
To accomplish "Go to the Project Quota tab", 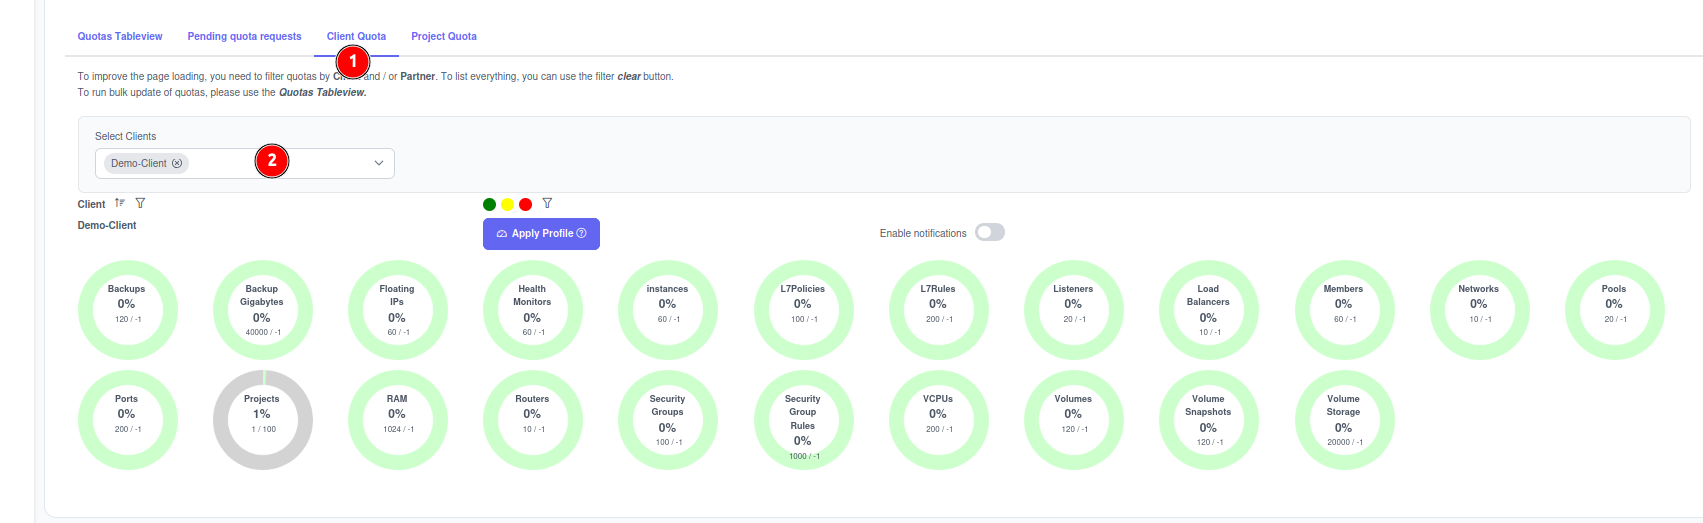I will click(444, 36).
